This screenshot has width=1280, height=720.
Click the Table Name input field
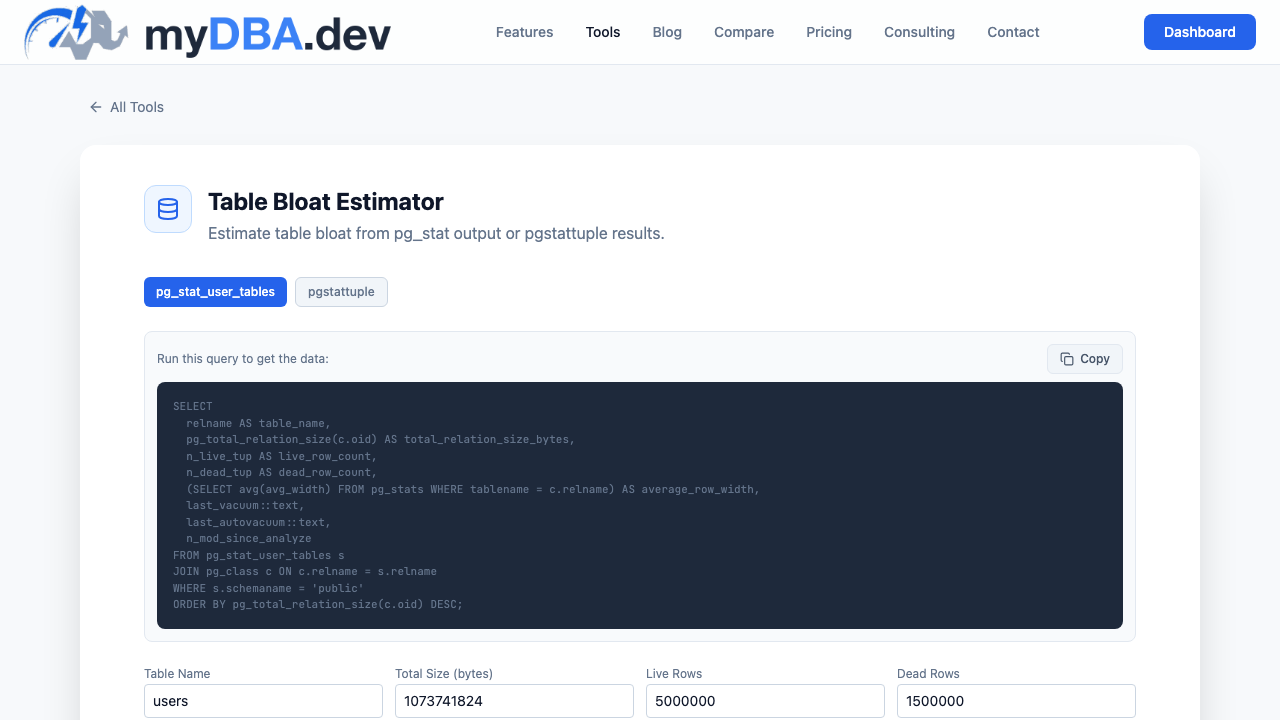pos(263,701)
